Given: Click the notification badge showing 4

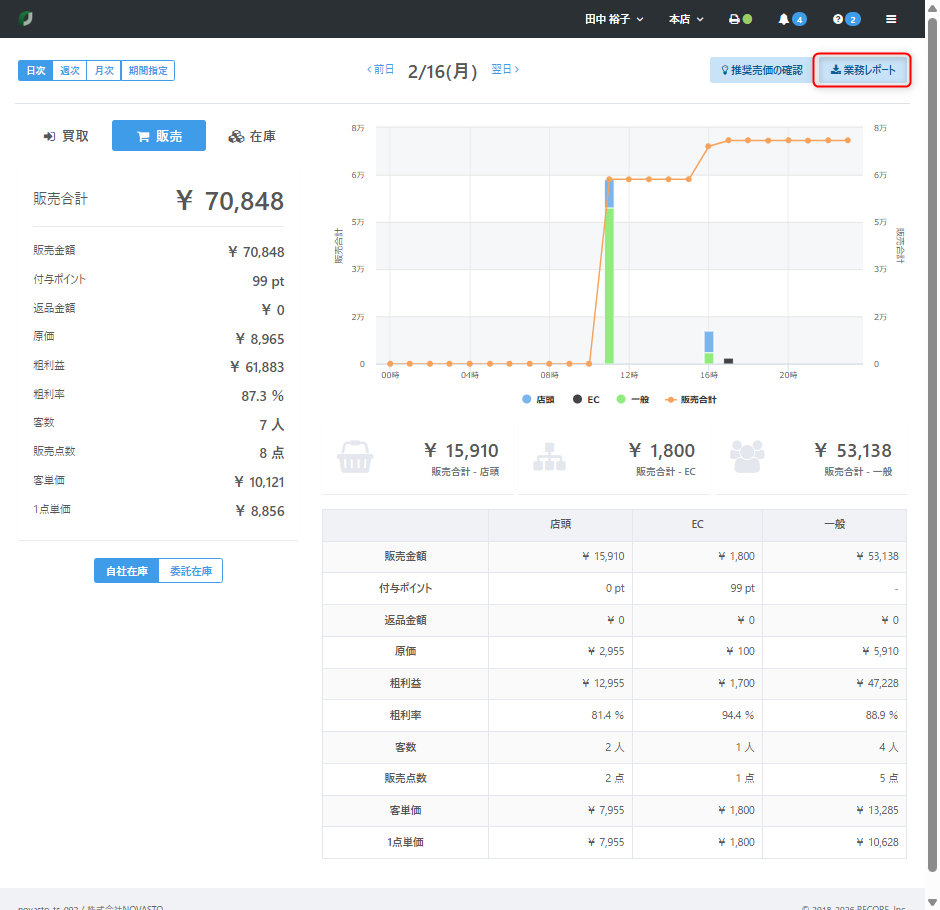Looking at the screenshot, I should coord(799,20).
